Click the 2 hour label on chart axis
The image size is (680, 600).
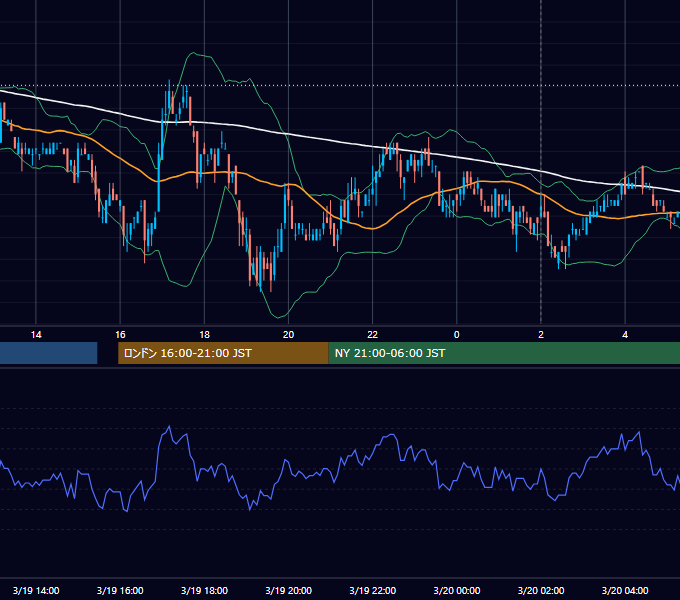[541, 335]
